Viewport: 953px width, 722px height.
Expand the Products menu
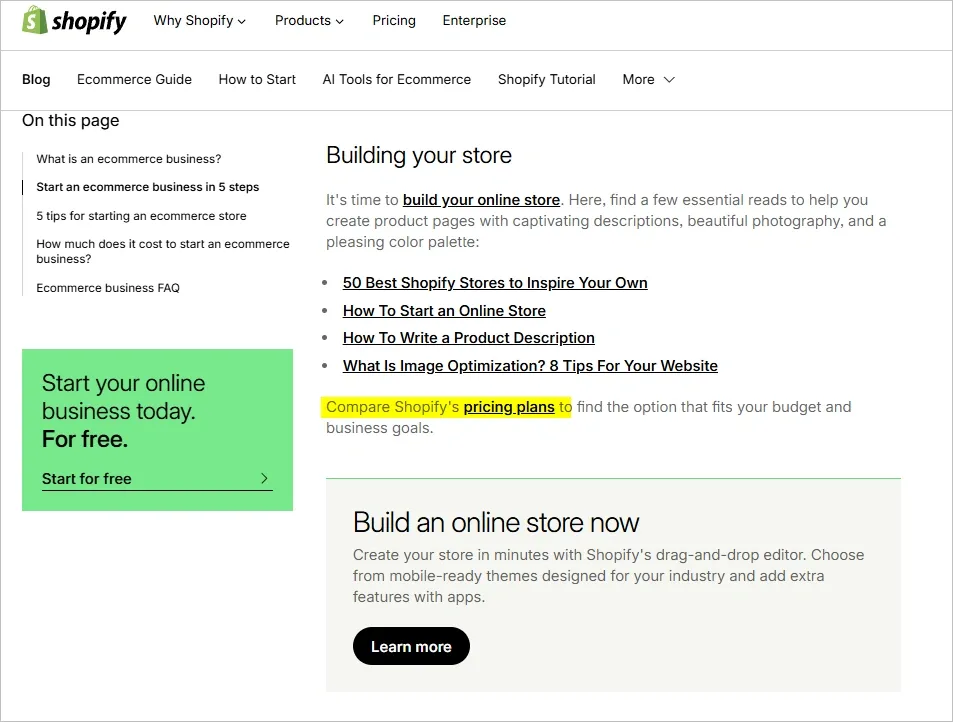[309, 21]
